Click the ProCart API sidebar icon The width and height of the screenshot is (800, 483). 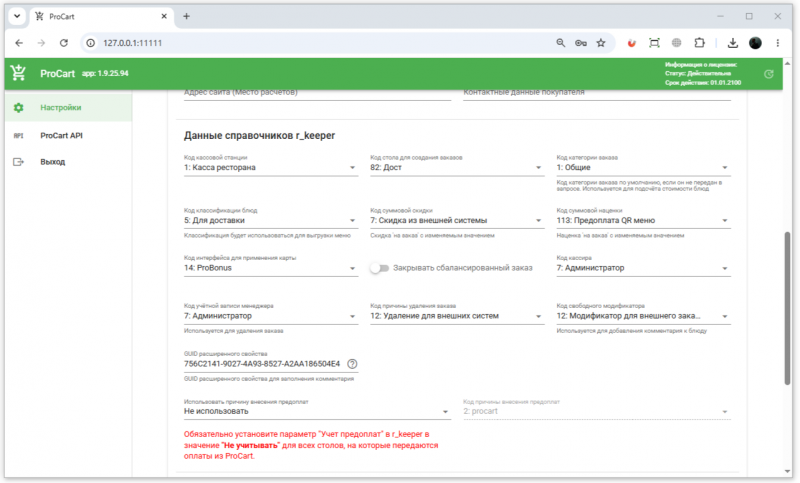coord(18,136)
